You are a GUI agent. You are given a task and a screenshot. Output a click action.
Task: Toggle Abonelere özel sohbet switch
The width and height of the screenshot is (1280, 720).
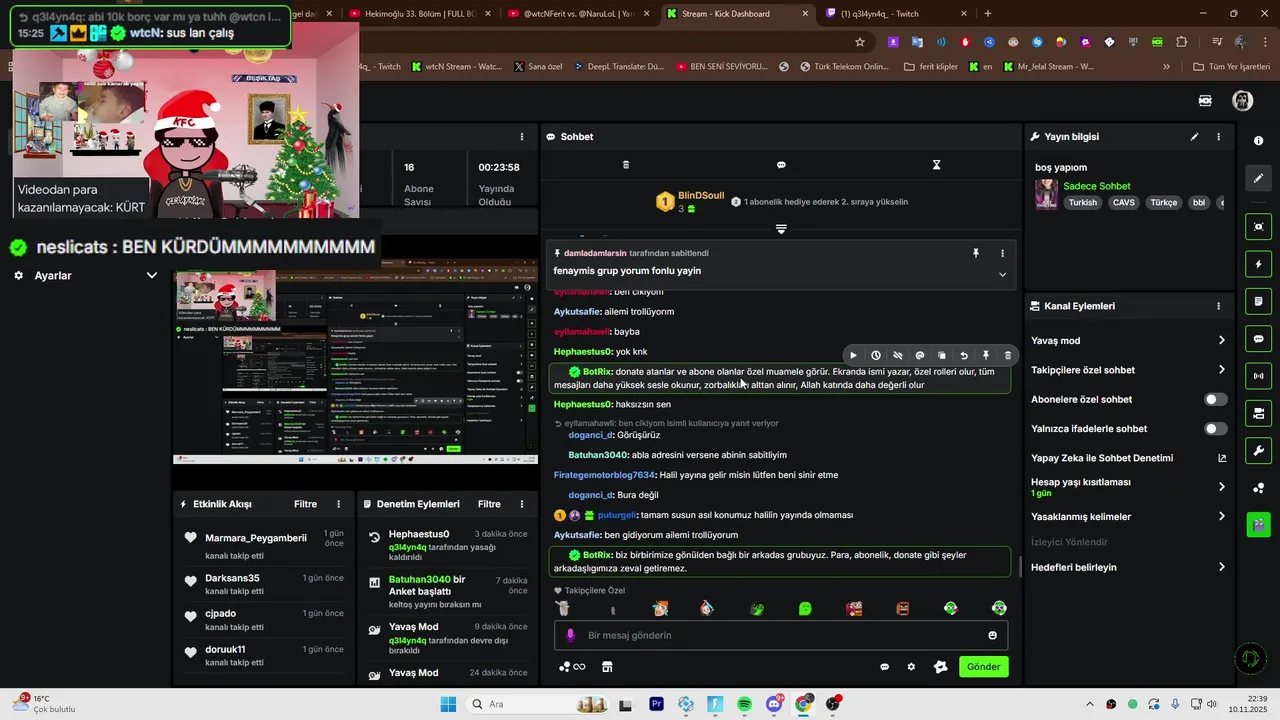pyautogui.click(x=1215, y=399)
